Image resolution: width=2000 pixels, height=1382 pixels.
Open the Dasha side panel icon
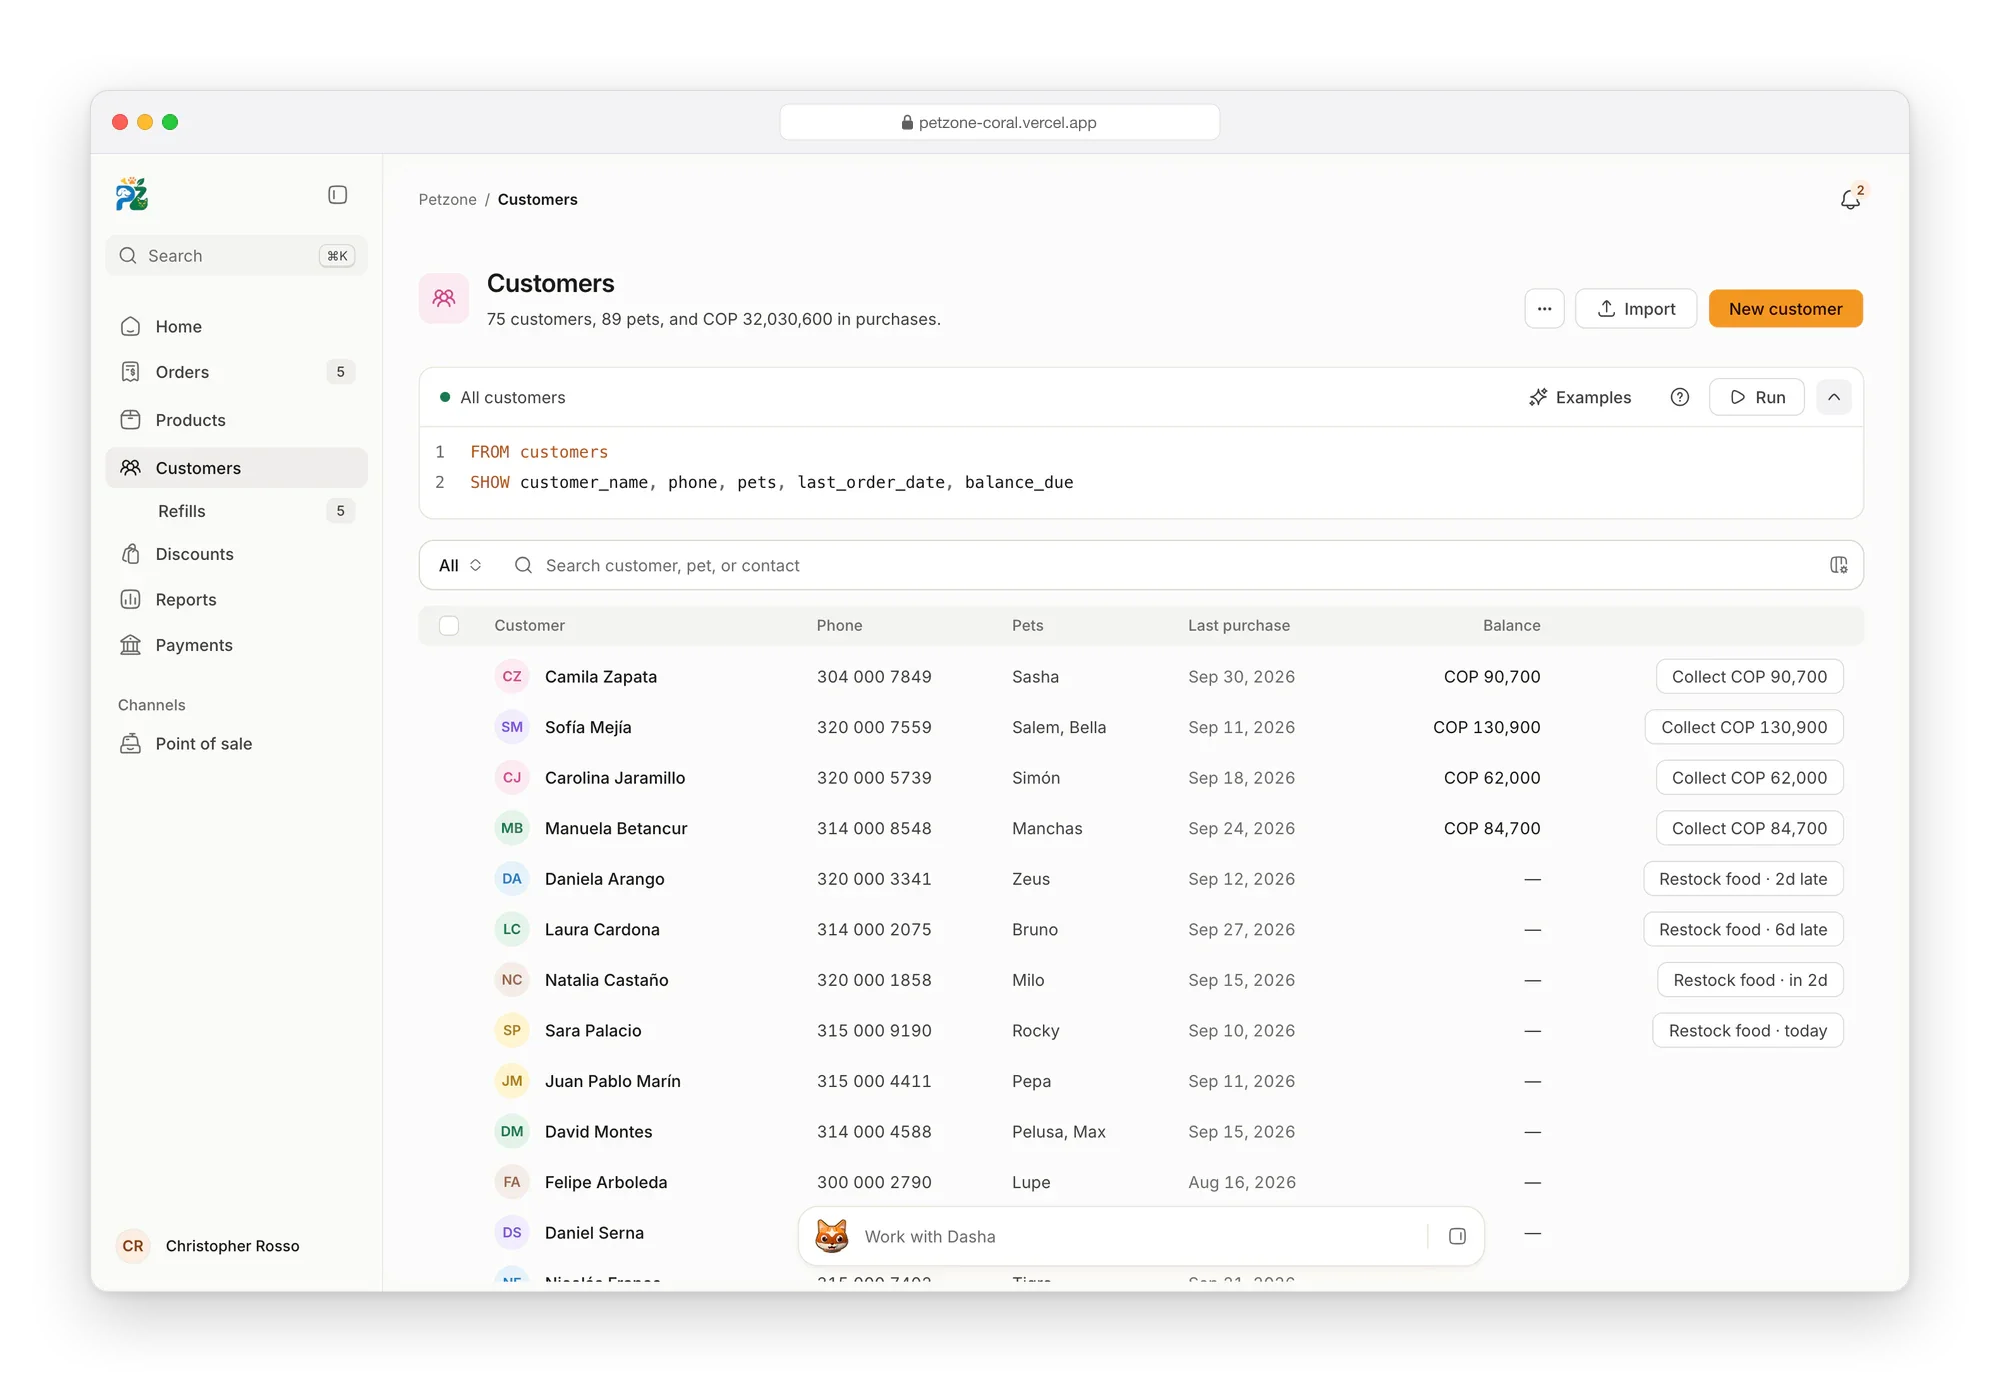[1457, 1236]
